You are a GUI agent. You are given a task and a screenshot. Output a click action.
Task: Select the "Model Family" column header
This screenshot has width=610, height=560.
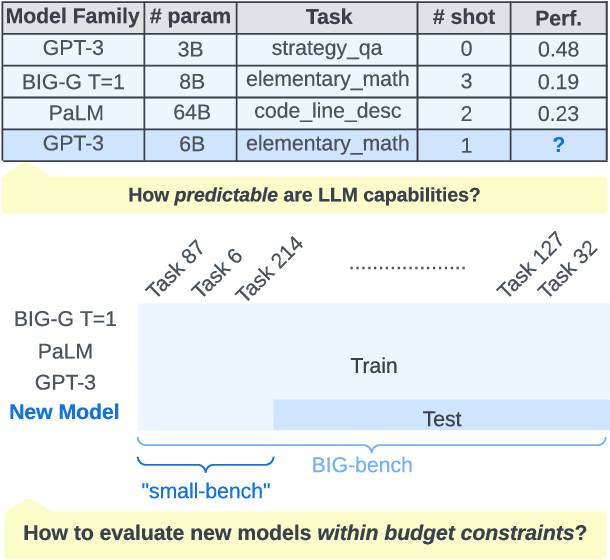pyautogui.click(x=73, y=18)
